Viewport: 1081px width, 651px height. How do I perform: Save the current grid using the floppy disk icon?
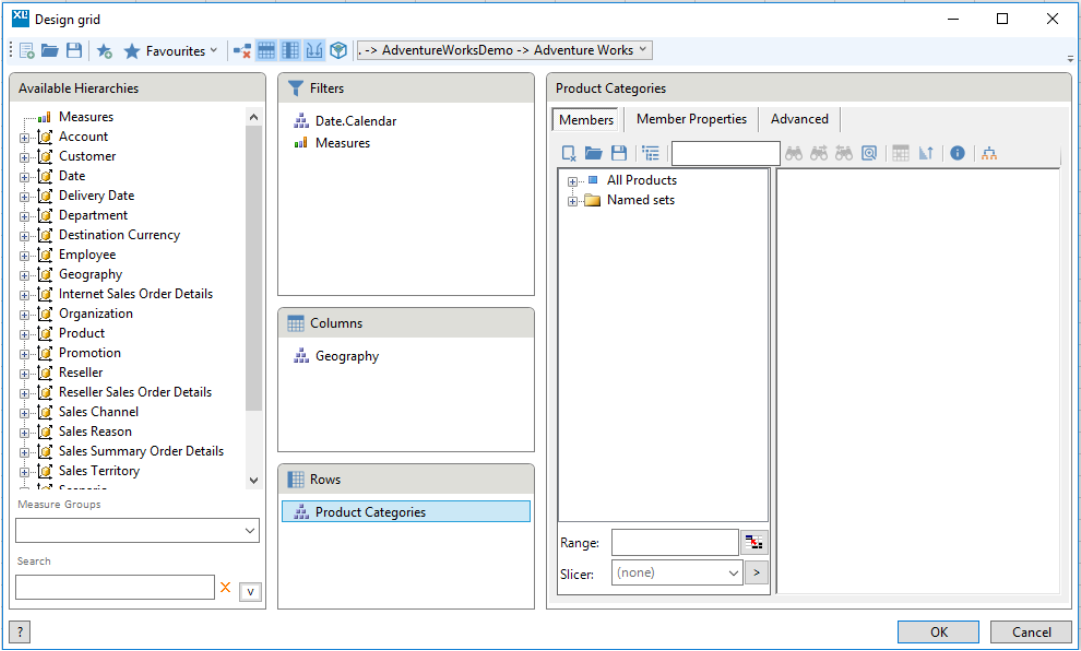coord(74,50)
